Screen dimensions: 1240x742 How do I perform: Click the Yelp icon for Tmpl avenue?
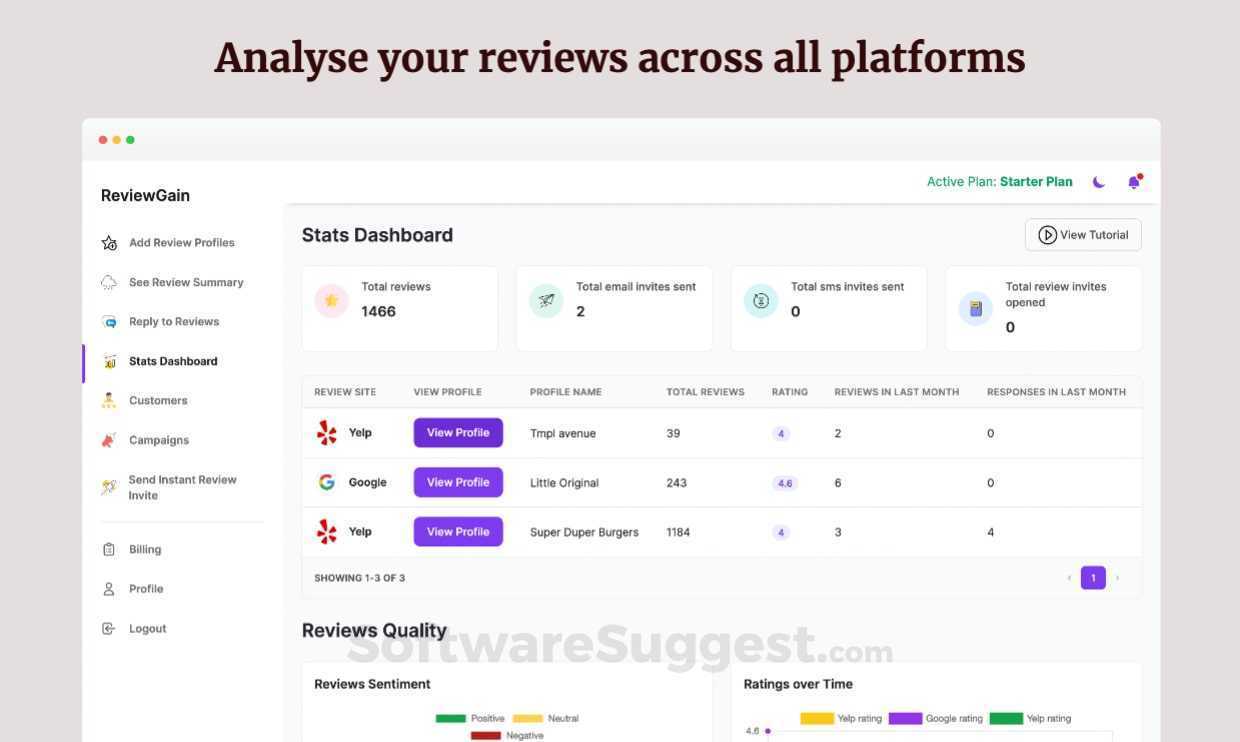tap(326, 432)
